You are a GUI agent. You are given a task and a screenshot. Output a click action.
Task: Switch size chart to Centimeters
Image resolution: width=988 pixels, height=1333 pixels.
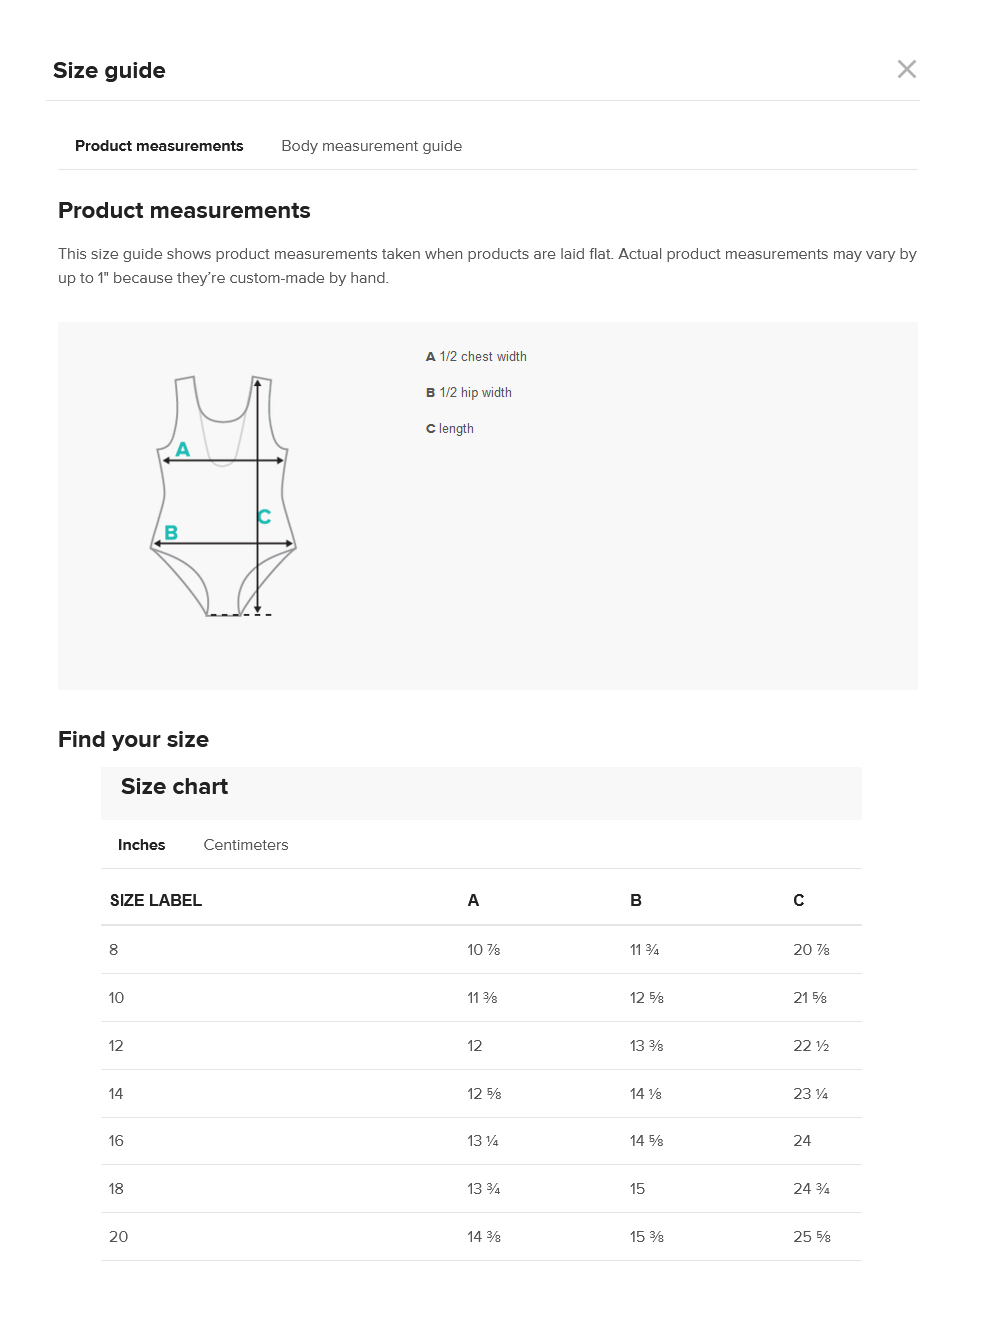[x=246, y=845]
